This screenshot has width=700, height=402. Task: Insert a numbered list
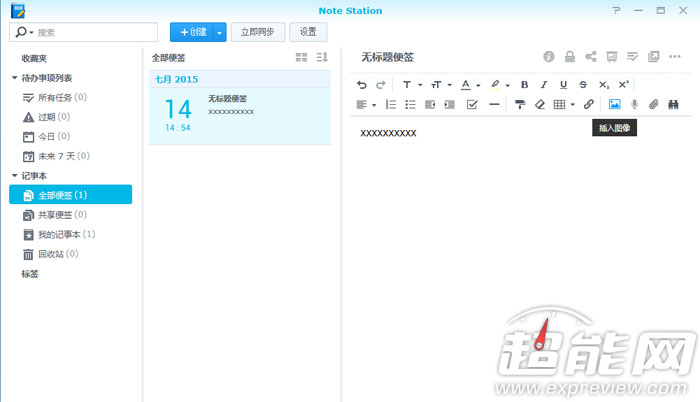391,105
